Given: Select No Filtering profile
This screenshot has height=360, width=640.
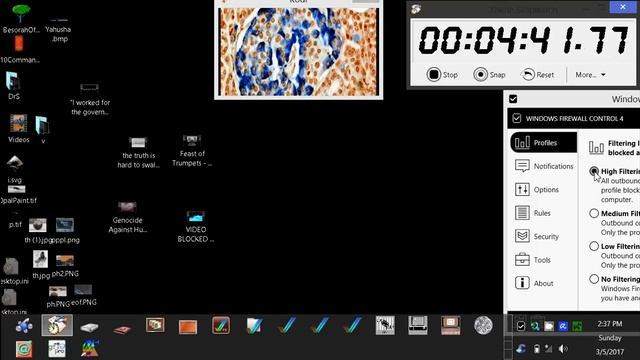Looking at the screenshot, I should (x=594, y=279).
